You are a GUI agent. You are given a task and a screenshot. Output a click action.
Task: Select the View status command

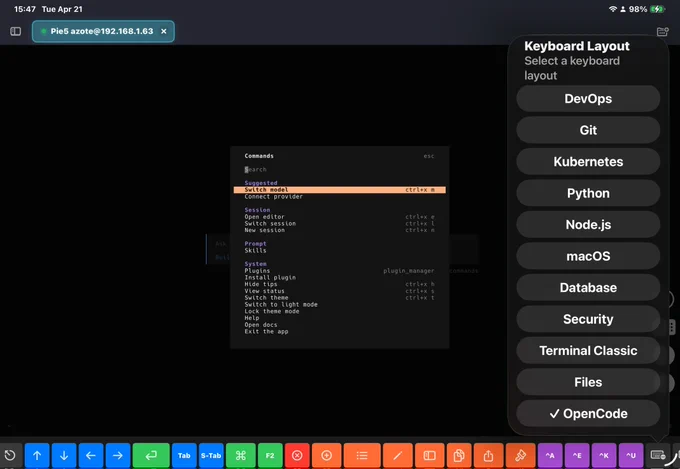[x=339, y=291]
